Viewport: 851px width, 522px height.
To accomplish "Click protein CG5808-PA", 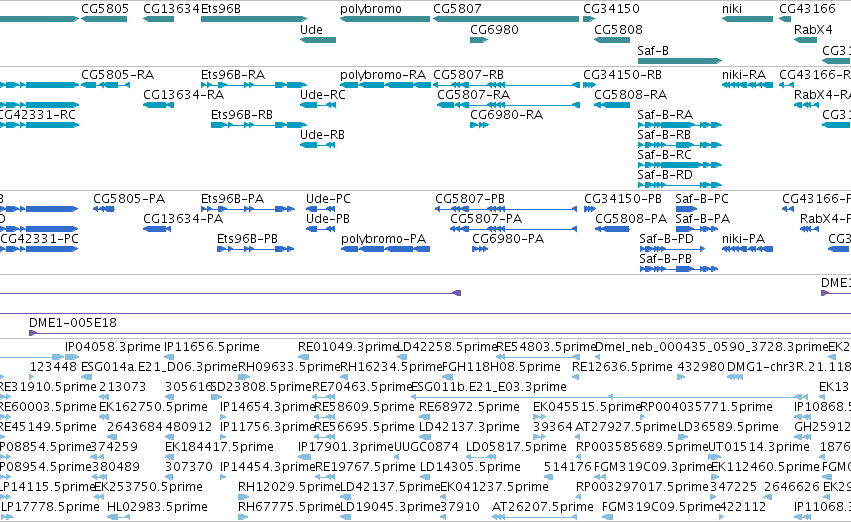I will (x=631, y=219).
